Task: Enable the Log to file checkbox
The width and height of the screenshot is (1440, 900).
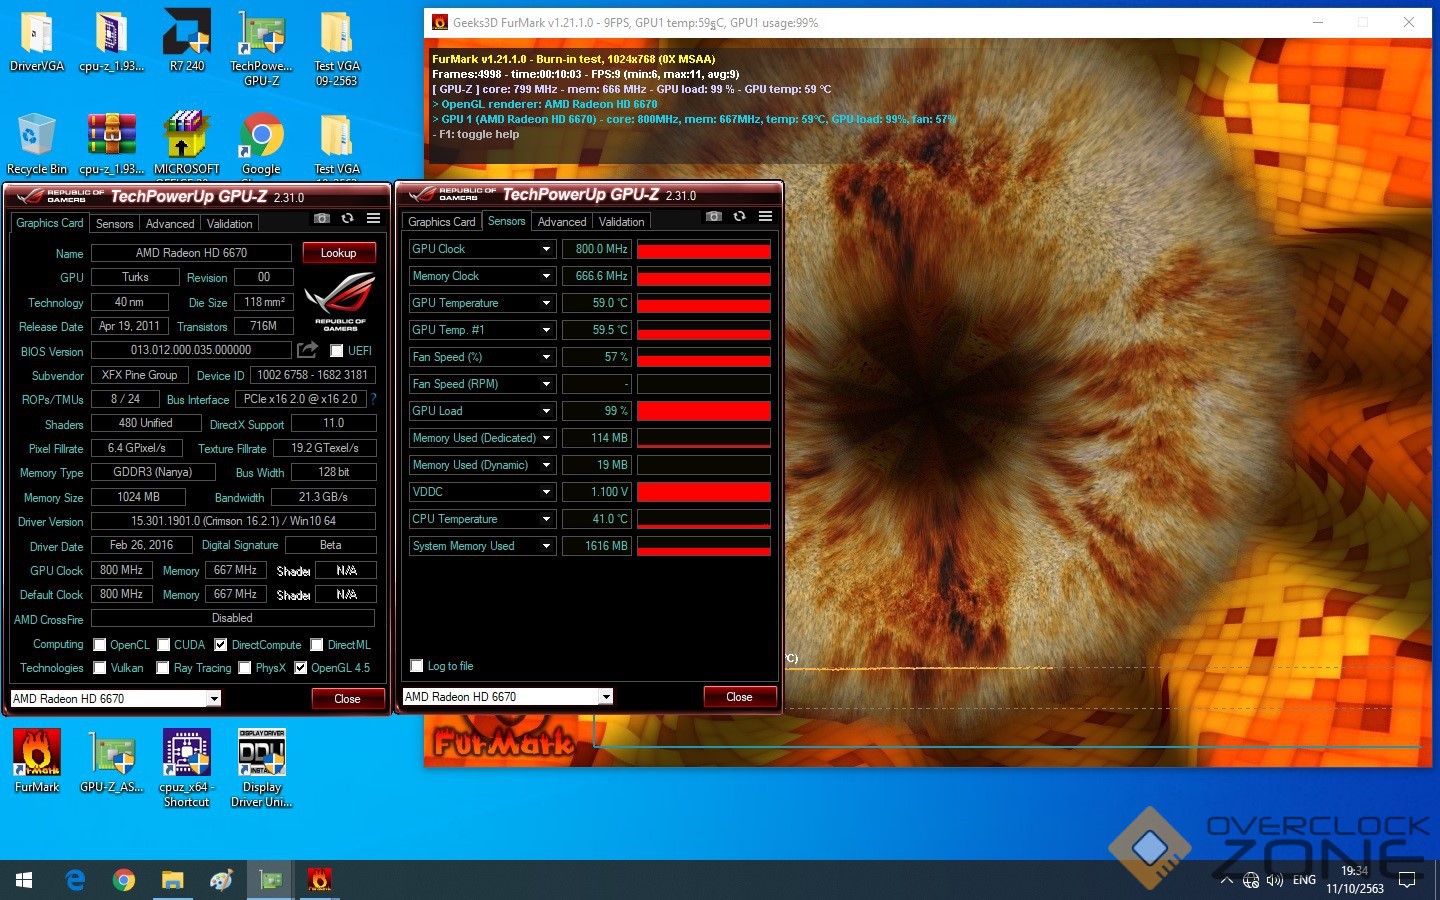Action: [417, 666]
